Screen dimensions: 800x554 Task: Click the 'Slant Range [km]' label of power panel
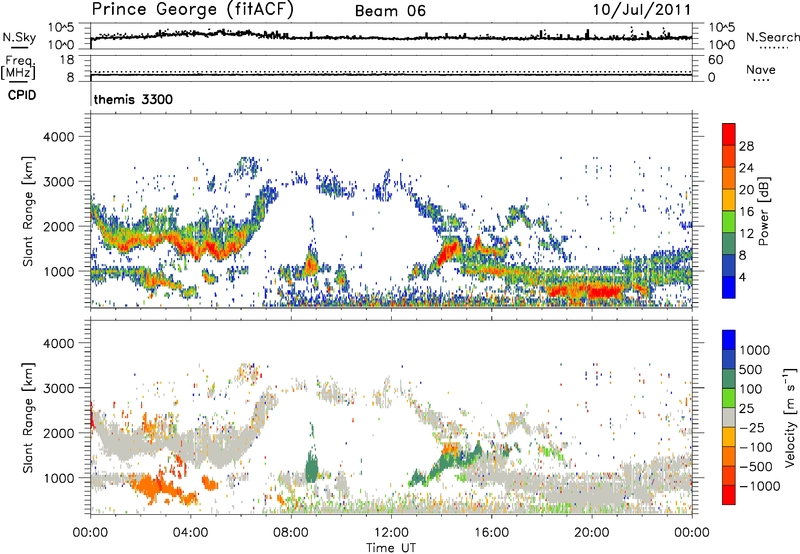28,211
